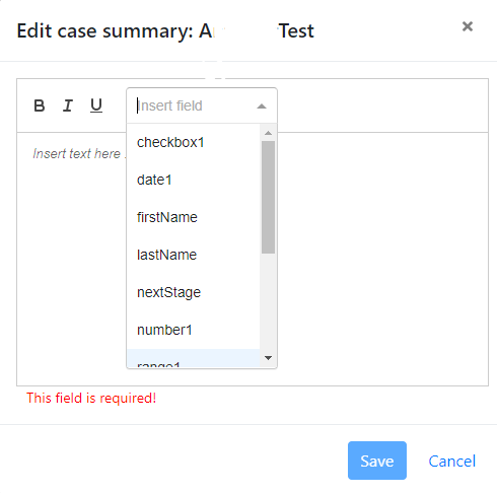
Task: Choose firstName in the dropdown list
Action: [x=193, y=217]
